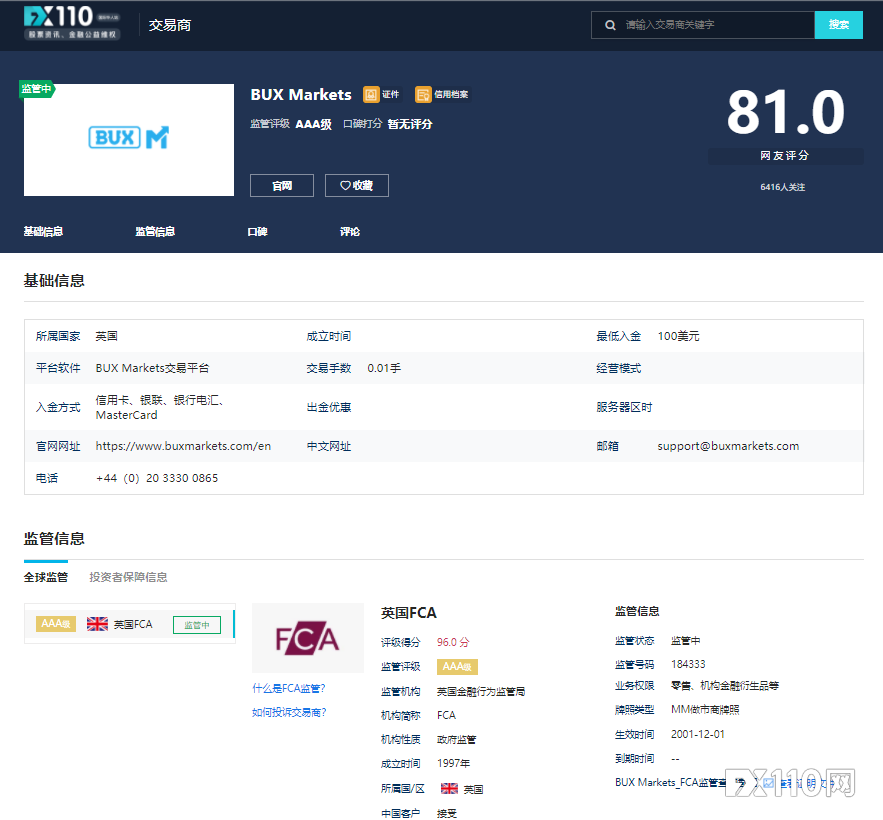Focus the broker keyword search field
This screenshot has width=883, height=820.
[703, 25]
